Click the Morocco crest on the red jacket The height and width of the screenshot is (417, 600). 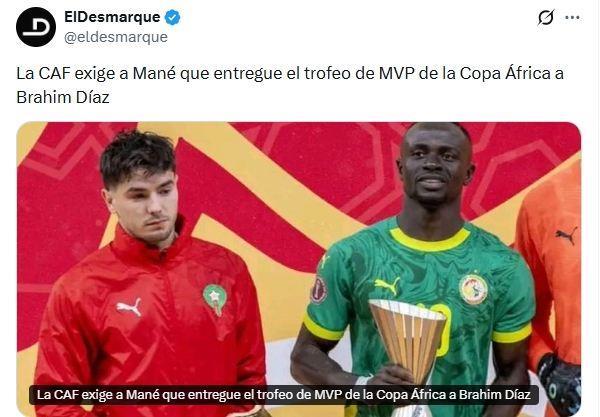(x=215, y=299)
